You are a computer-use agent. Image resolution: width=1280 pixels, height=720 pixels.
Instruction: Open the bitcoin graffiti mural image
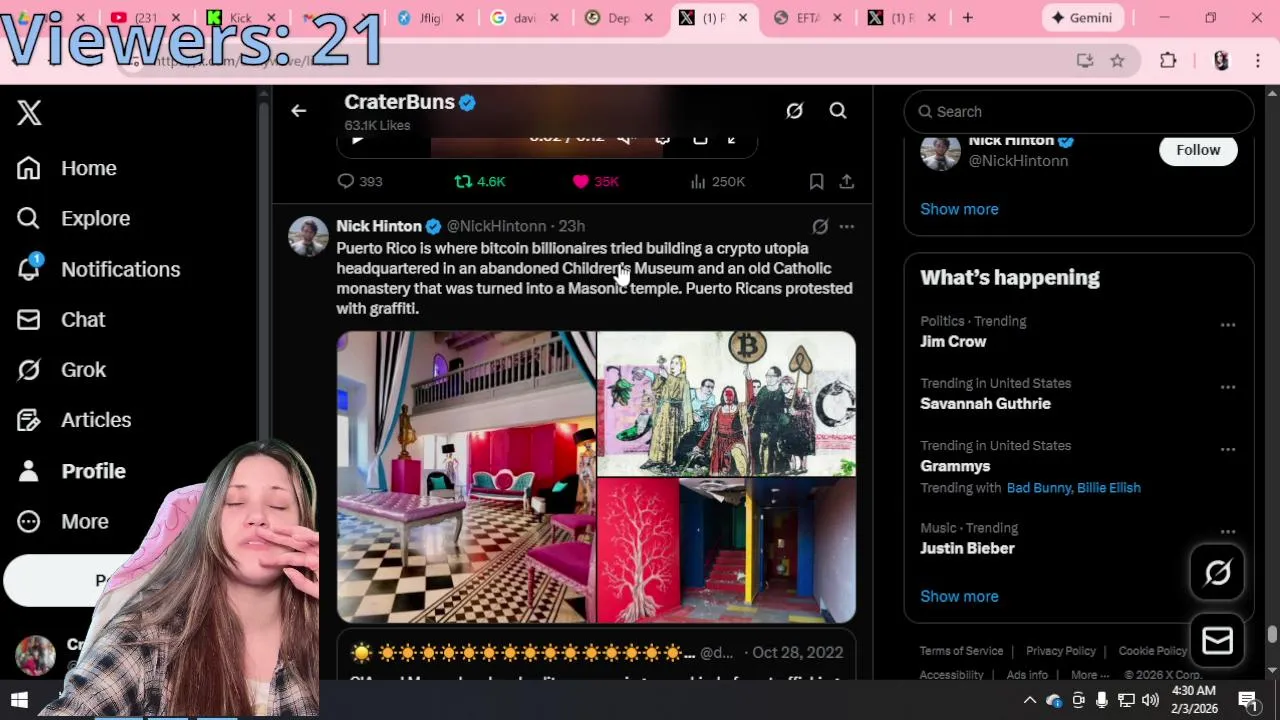[x=726, y=403]
